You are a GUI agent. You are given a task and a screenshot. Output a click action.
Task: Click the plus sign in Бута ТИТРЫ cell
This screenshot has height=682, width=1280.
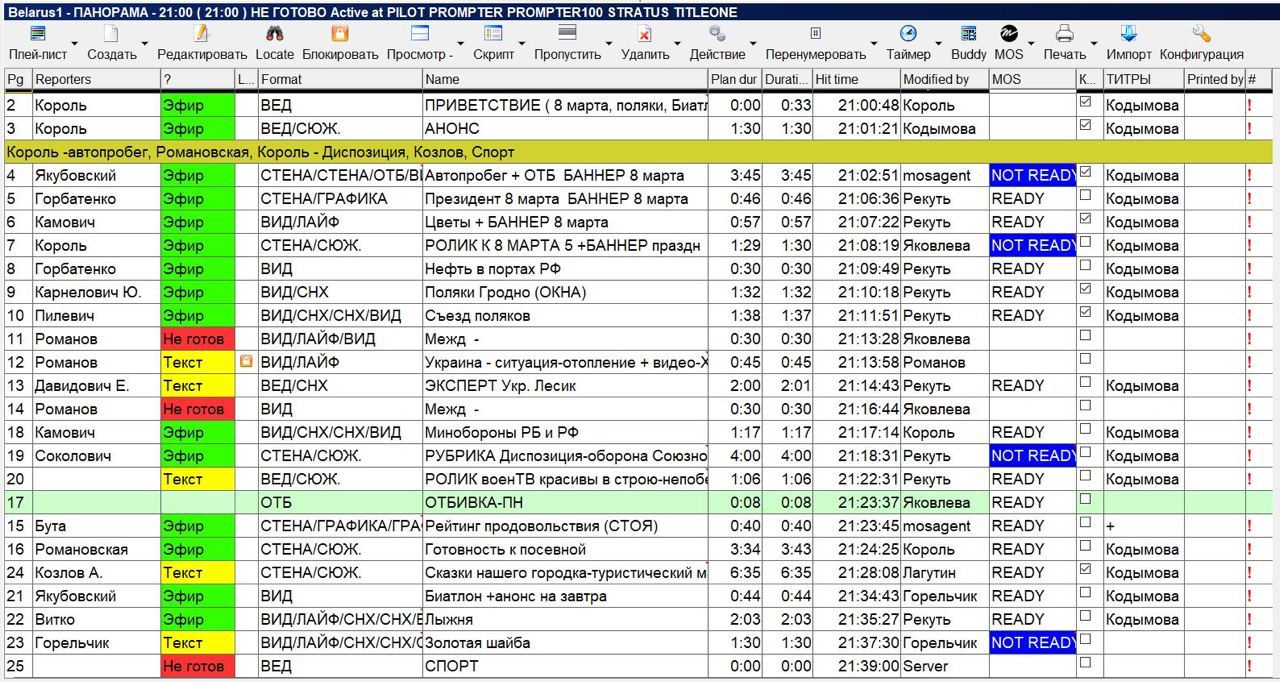coord(1111,526)
